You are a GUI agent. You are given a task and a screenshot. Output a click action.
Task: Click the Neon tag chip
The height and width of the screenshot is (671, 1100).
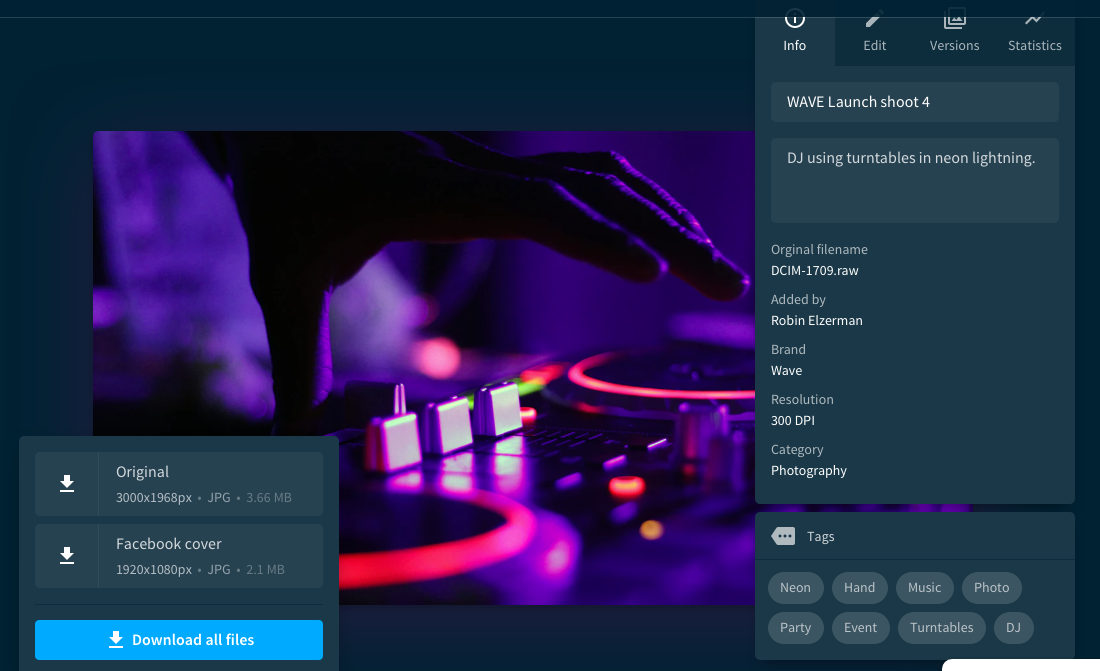pos(795,588)
